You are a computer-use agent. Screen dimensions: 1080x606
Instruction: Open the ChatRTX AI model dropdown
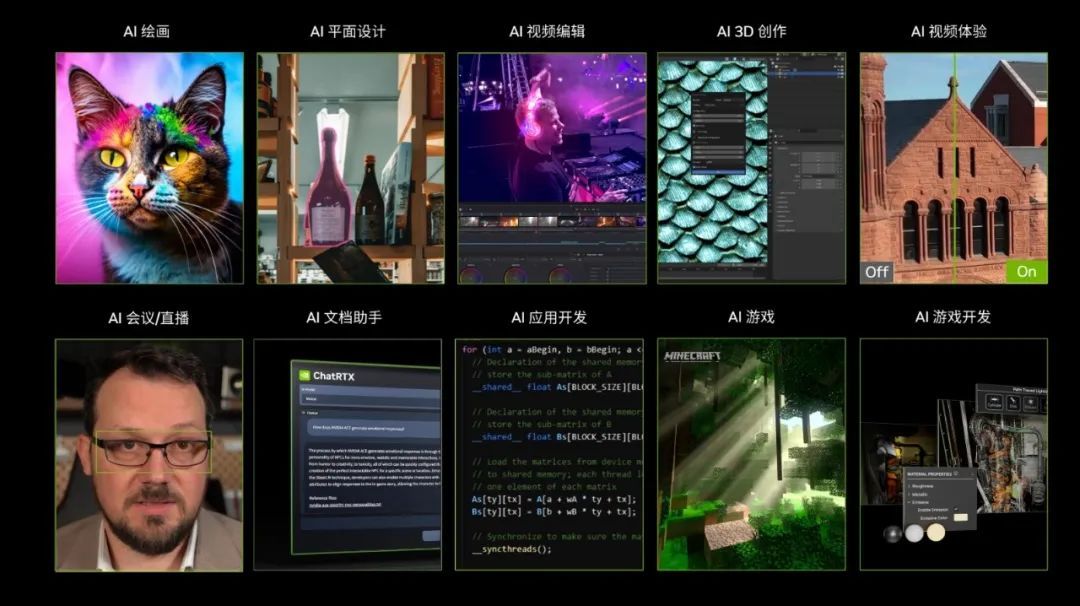[370, 398]
